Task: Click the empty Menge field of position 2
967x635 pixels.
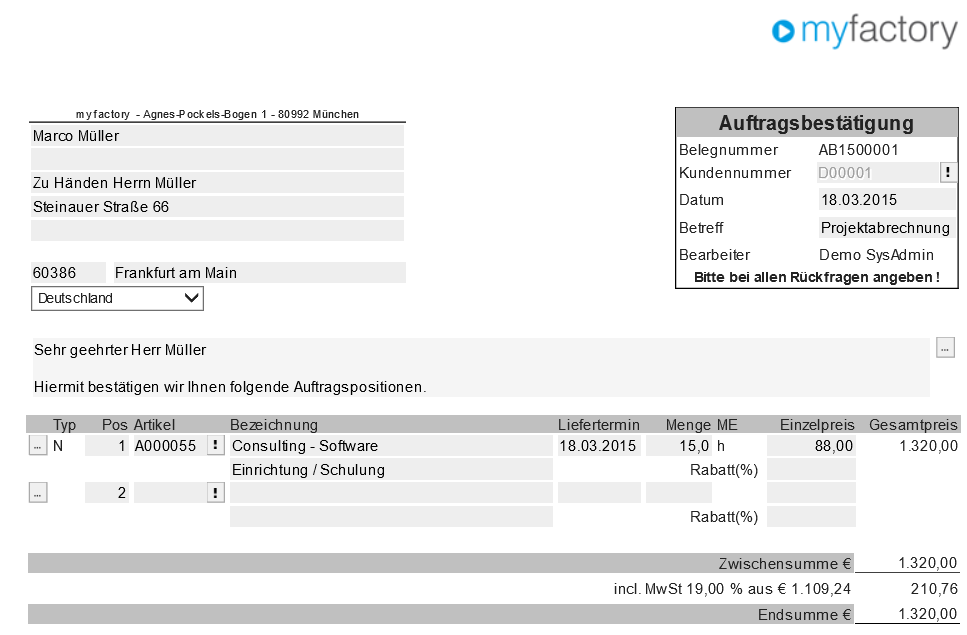Action: pos(678,493)
